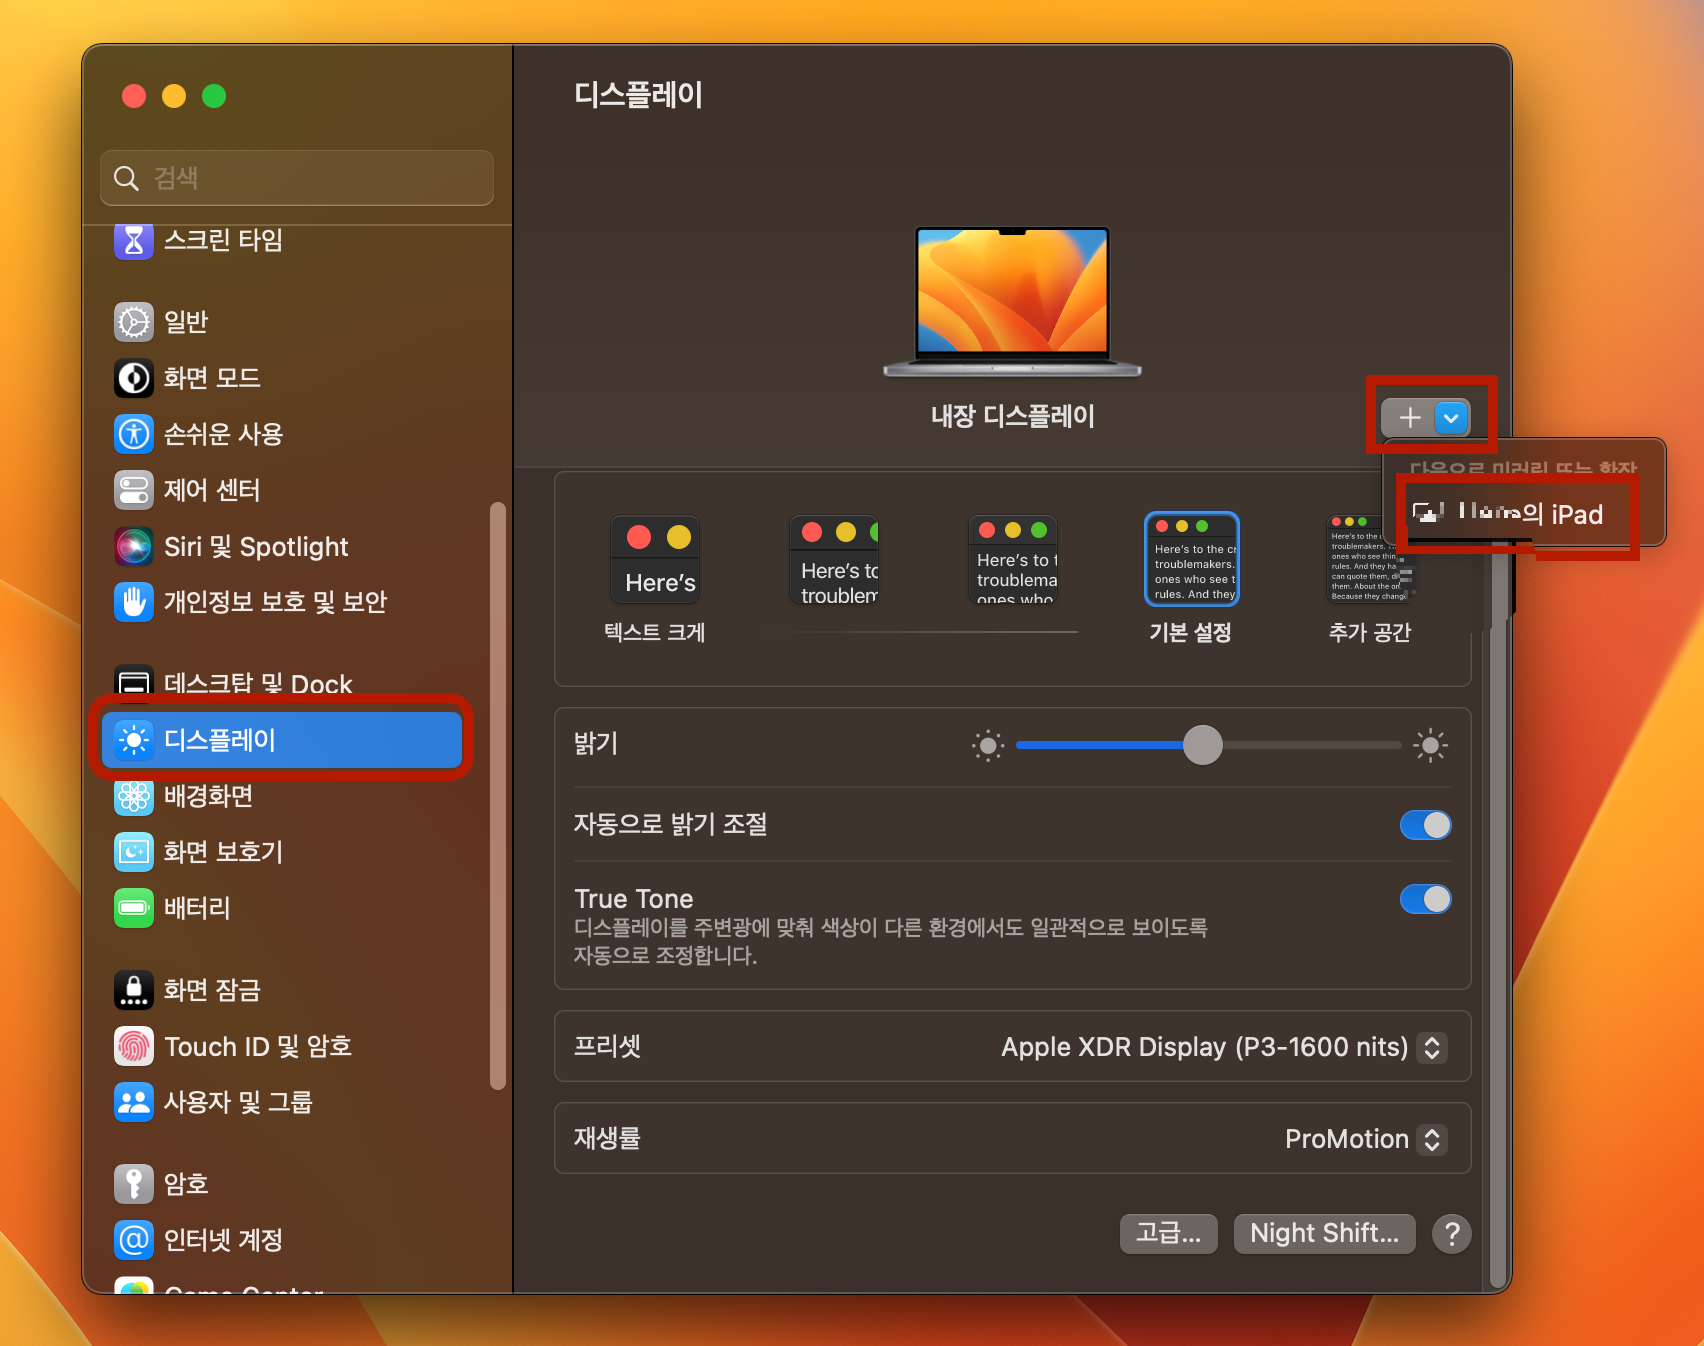
Task: Select the 텍스트 크기 larger text resolution thumbnail
Action: [655, 558]
